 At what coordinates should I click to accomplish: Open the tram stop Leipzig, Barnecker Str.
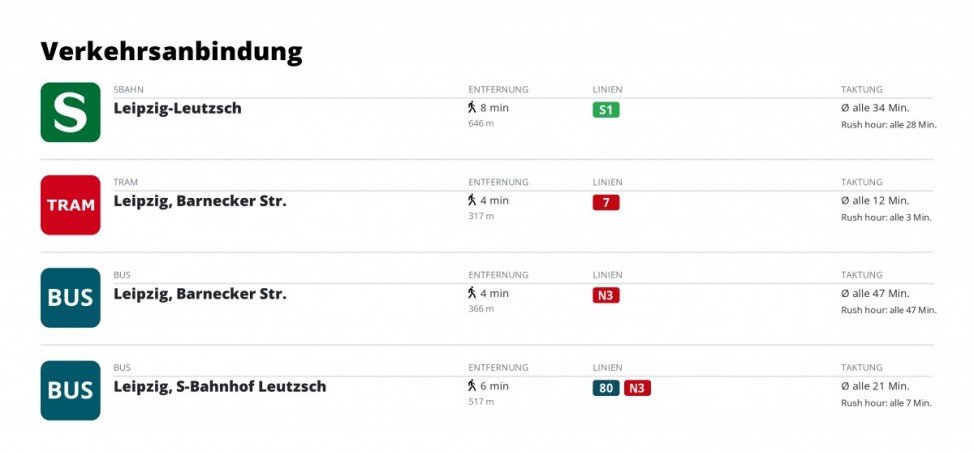pyautogui.click(x=200, y=201)
